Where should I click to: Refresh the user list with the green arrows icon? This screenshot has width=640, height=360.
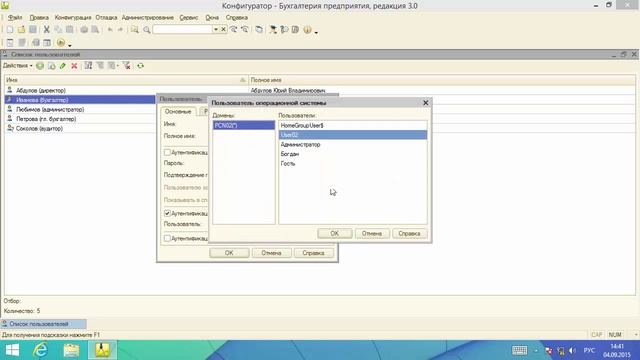pos(140,66)
